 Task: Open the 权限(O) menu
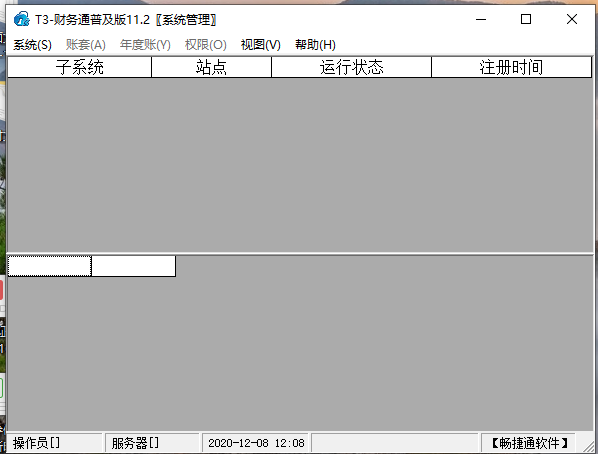pyautogui.click(x=206, y=45)
